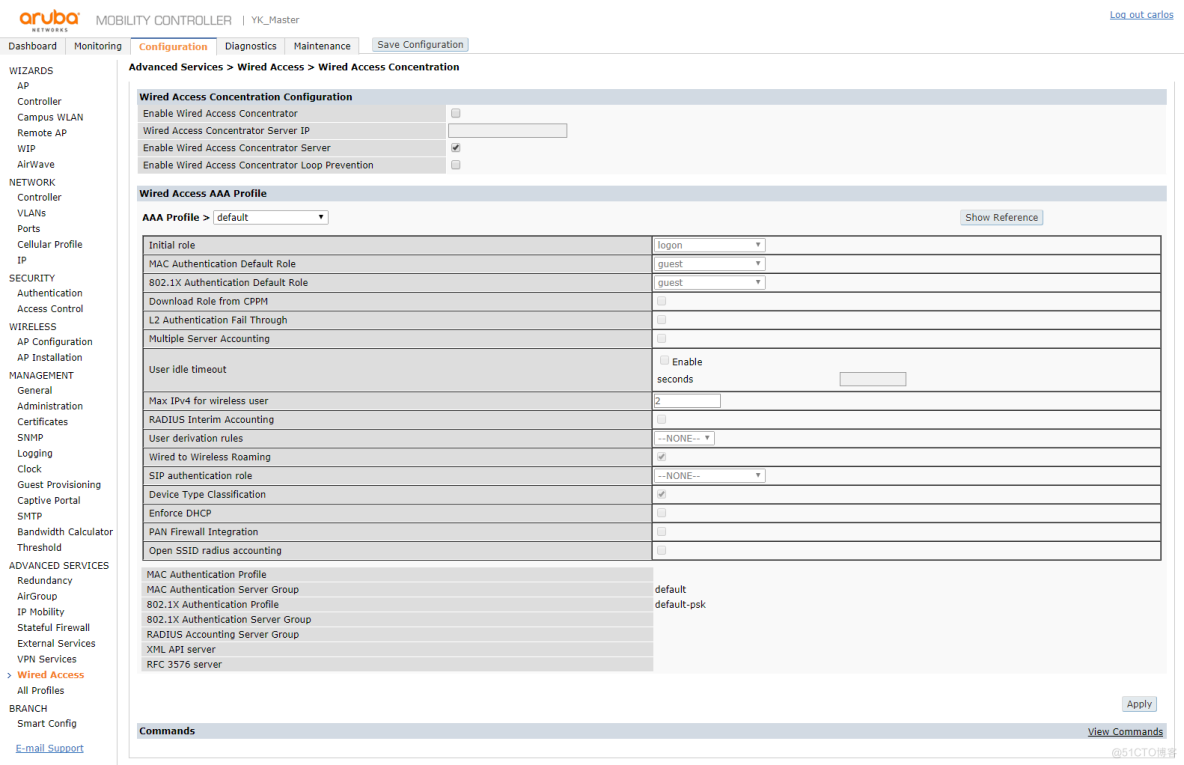Open MAC Authentication Default Role dropdown

pos(709,264)
